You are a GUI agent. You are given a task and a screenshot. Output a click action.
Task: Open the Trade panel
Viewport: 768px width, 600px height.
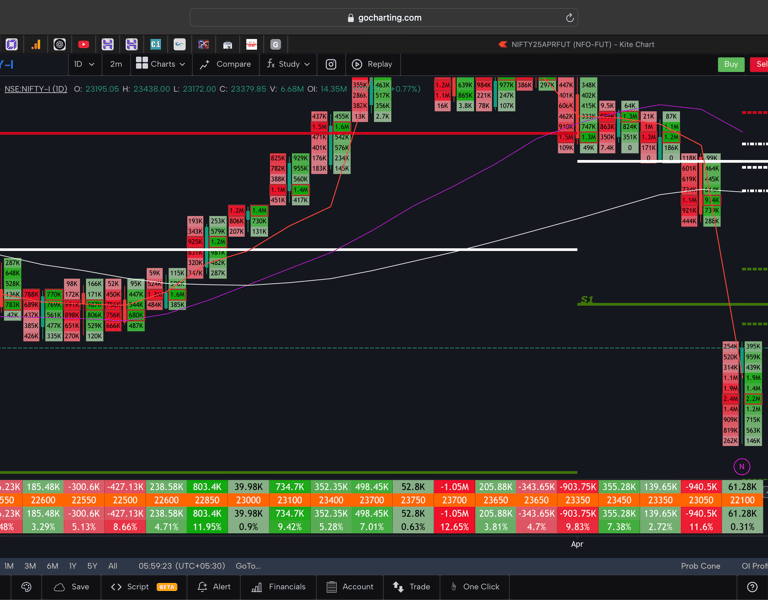(411, 587)
